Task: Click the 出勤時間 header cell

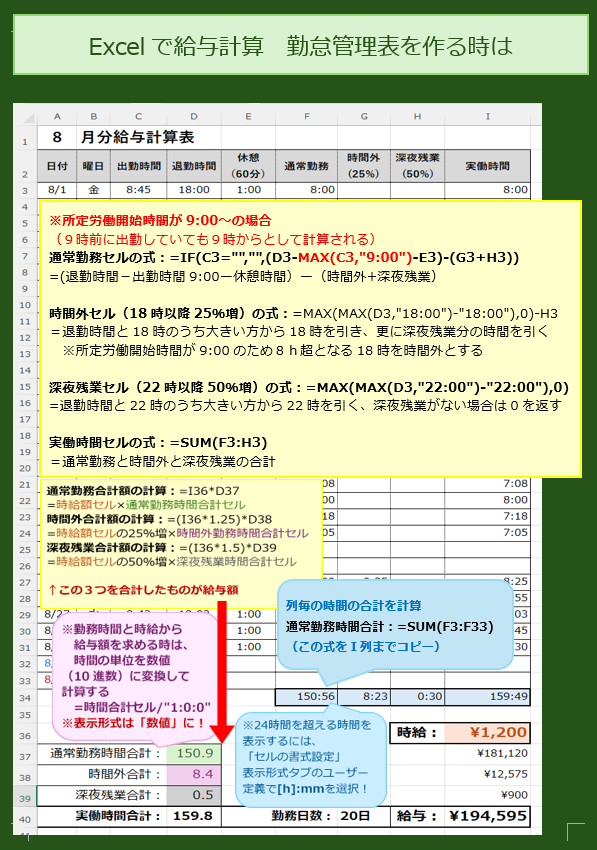Action: point(139,166)
